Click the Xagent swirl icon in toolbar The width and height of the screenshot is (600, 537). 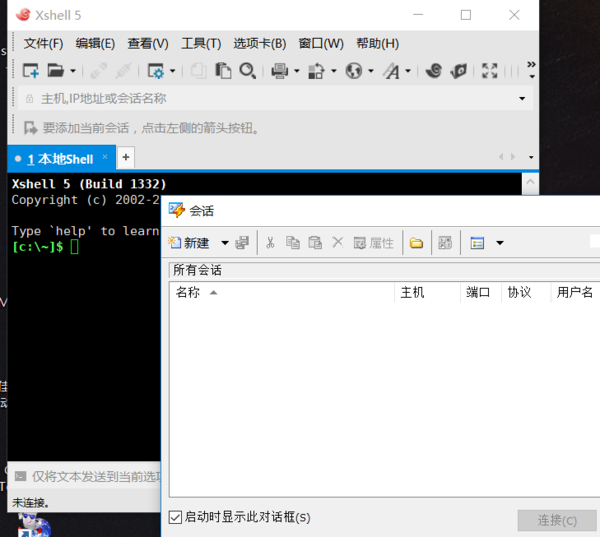(x=434, y=71)
